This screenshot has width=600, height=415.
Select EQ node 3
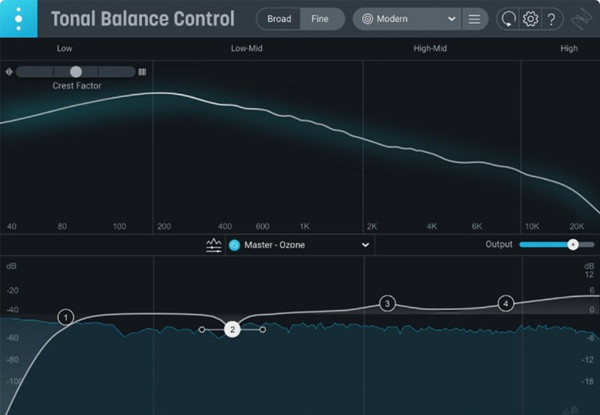(x=387, y=303)
